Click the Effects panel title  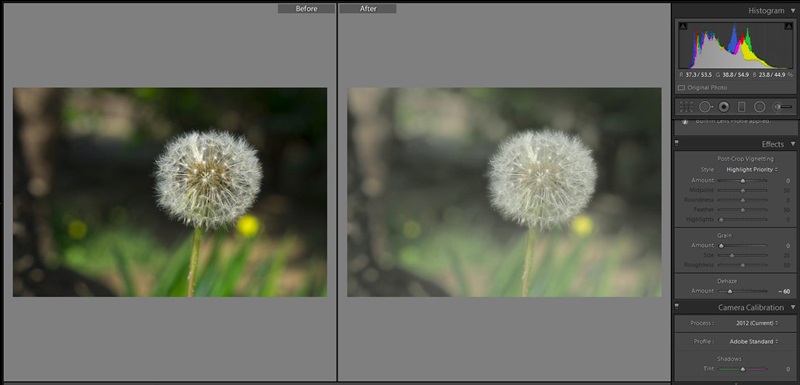coord(772,144)
